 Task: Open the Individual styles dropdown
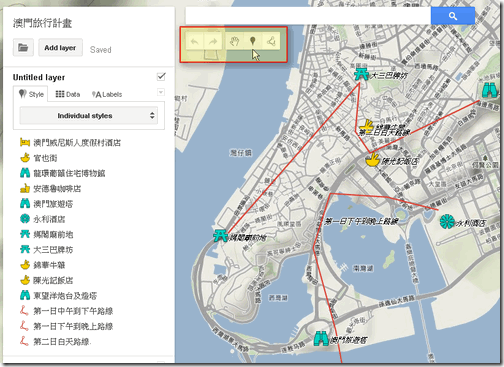click(x=88, y=116)
